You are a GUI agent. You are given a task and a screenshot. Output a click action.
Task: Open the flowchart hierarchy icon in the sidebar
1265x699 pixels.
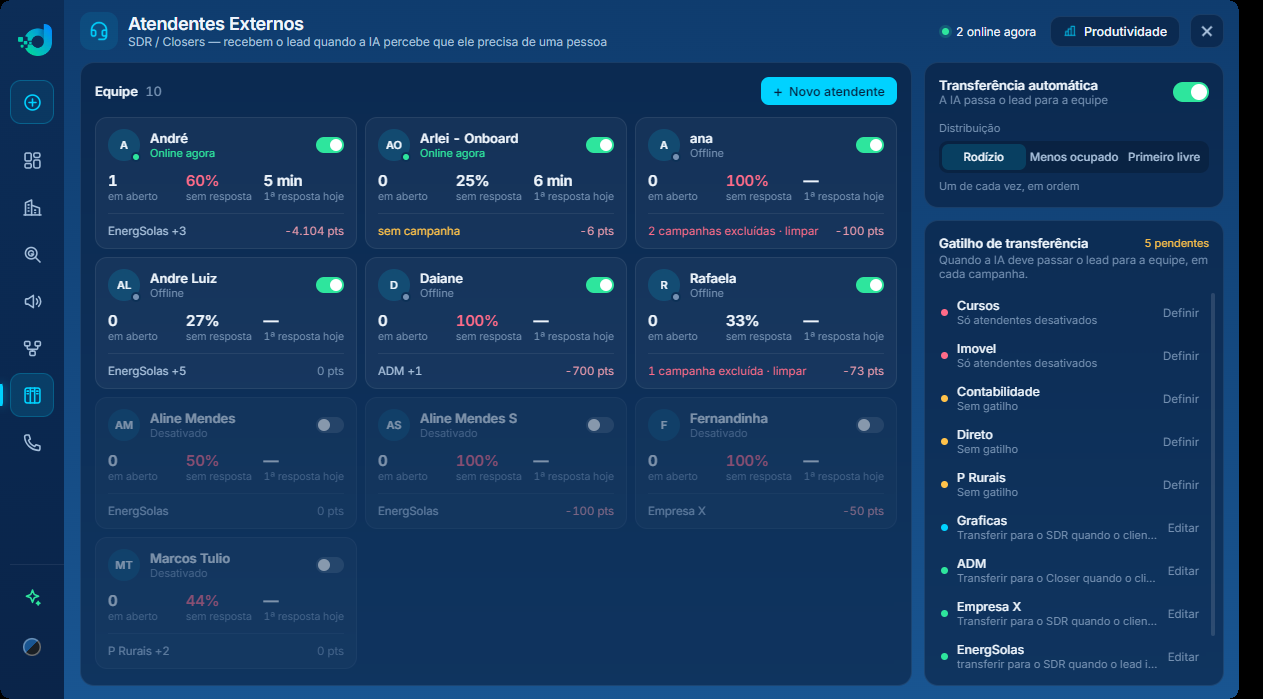(x=32, y=348)
